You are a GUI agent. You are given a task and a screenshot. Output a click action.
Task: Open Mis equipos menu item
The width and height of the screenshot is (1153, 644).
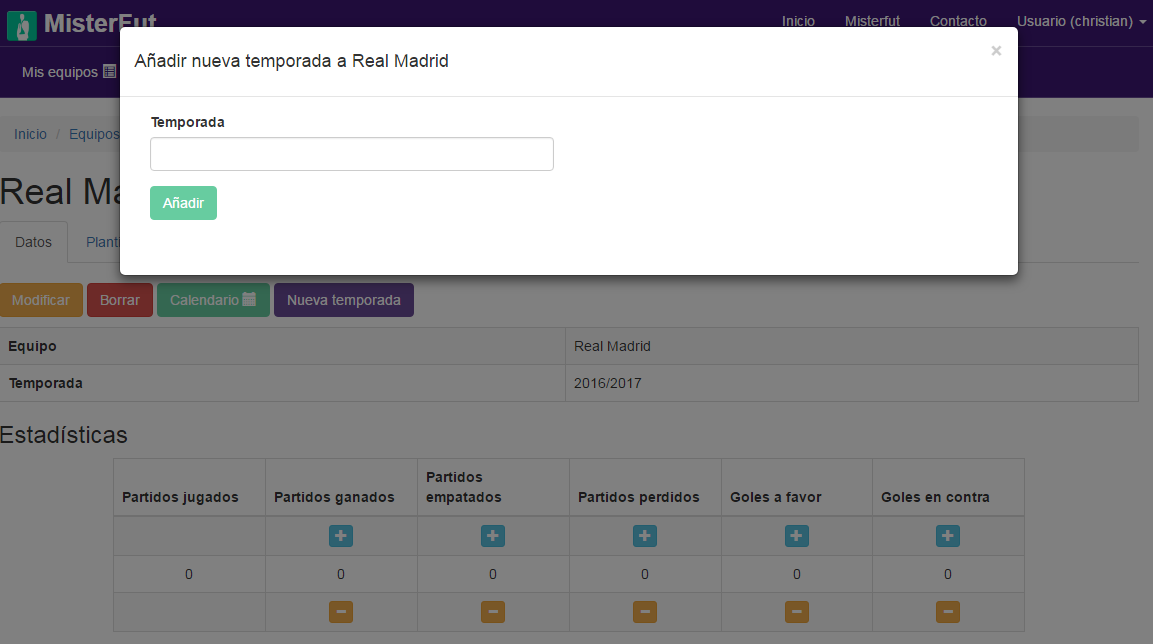68,72
